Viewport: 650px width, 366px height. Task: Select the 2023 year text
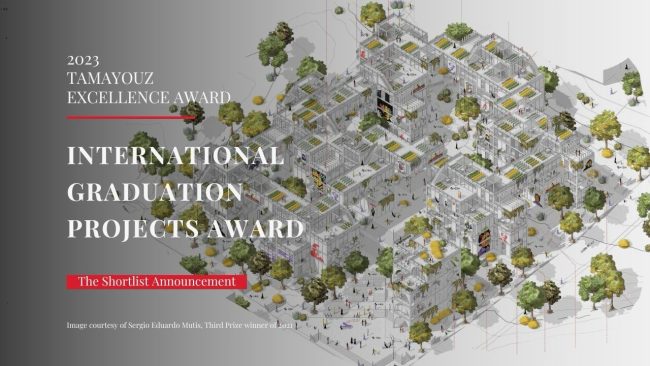(x=83, y=61)
